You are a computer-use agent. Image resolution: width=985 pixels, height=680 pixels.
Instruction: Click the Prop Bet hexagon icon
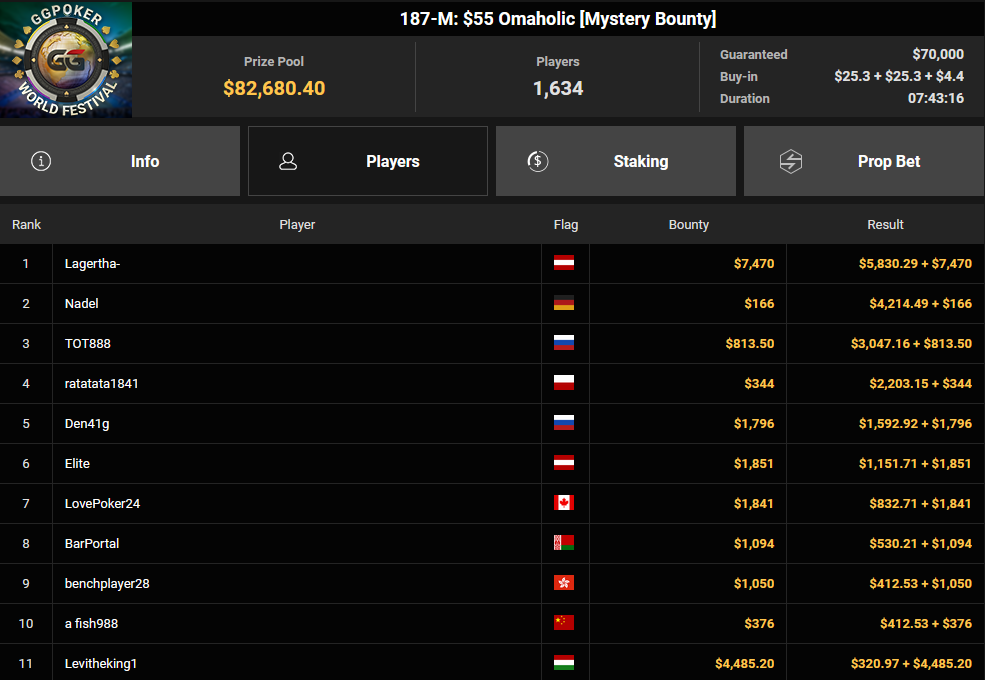click(x=791, y=161)
